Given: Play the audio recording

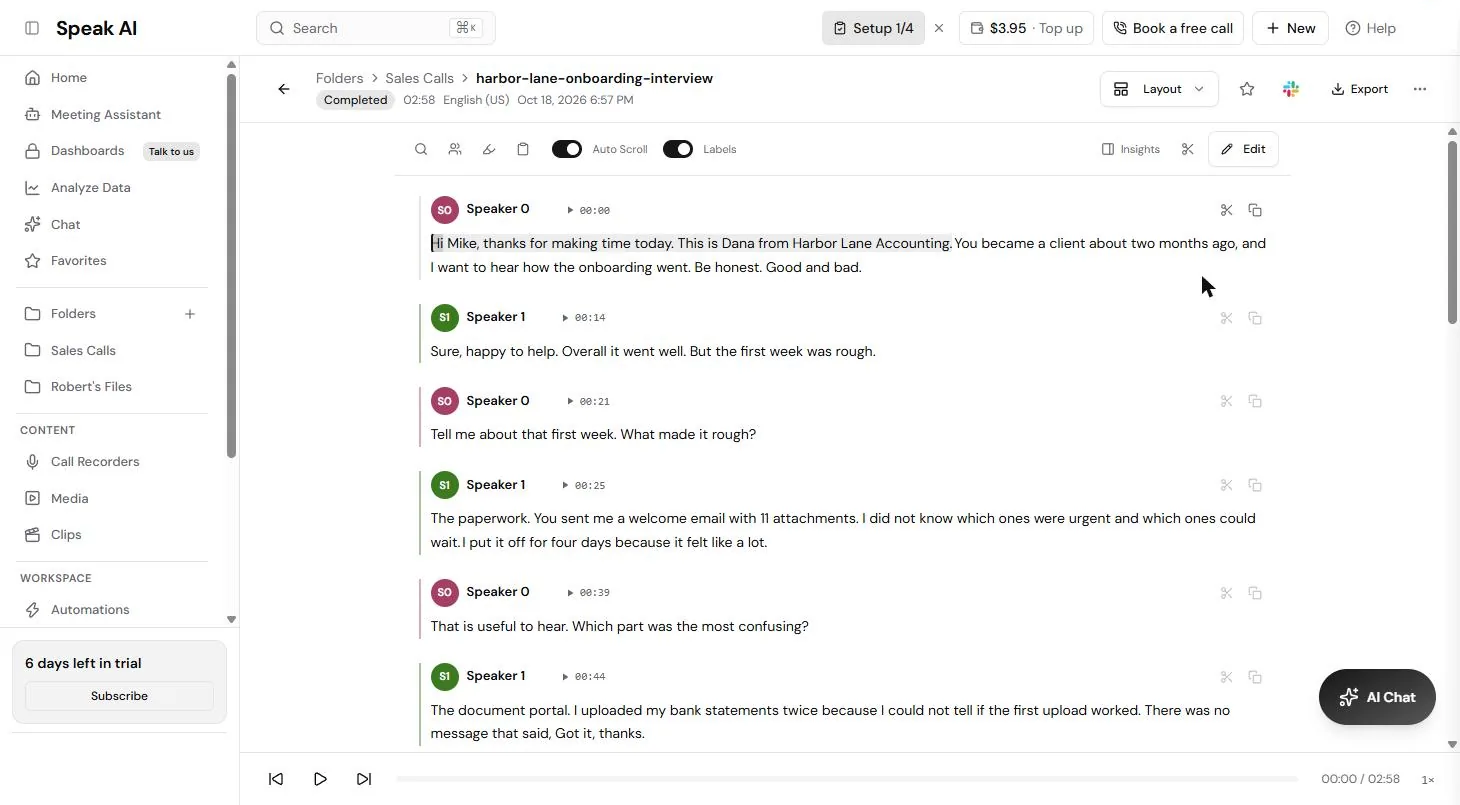Looking at the screenshot, I should (320, 779).
